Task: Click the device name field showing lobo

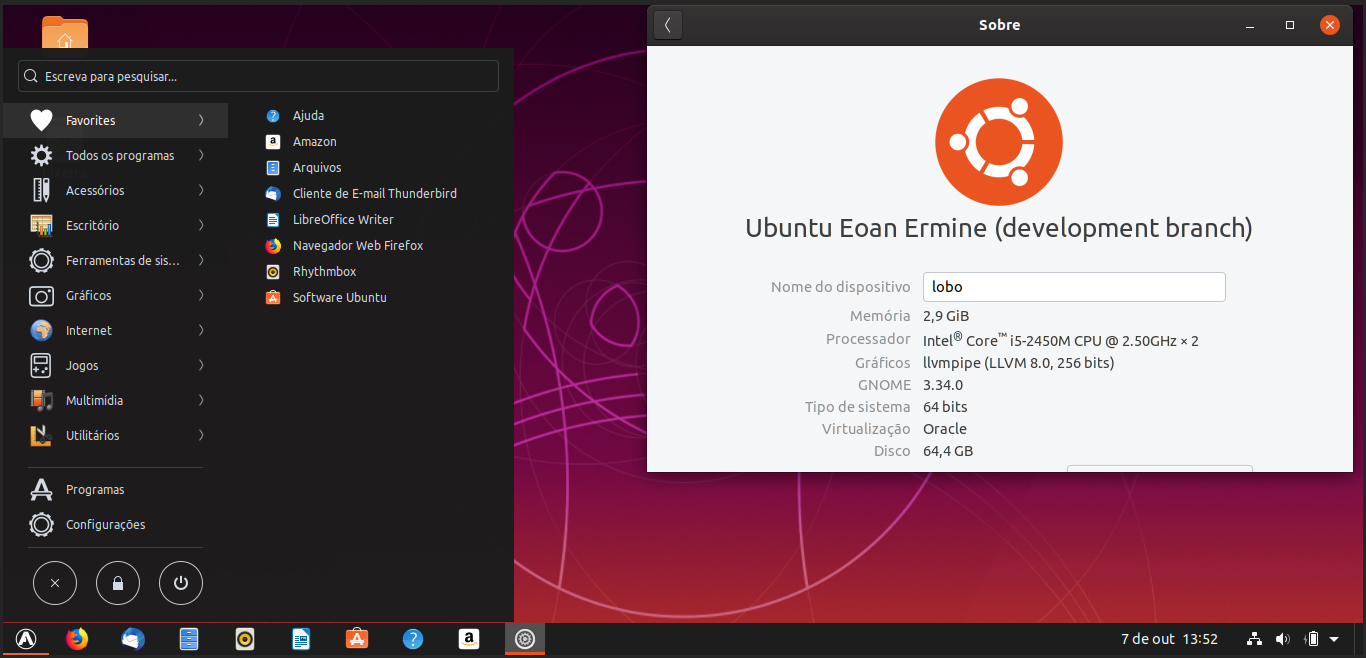Action: click(1073, 287)
